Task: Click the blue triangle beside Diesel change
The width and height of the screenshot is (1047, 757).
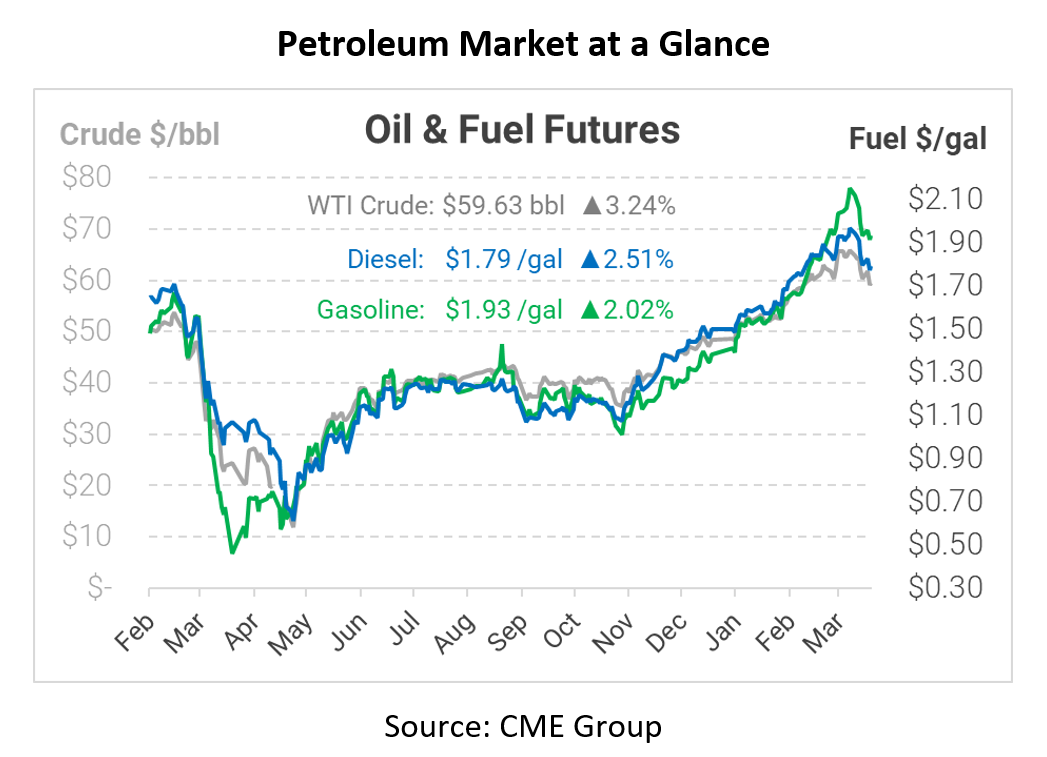Action: [x=589, y=260]
